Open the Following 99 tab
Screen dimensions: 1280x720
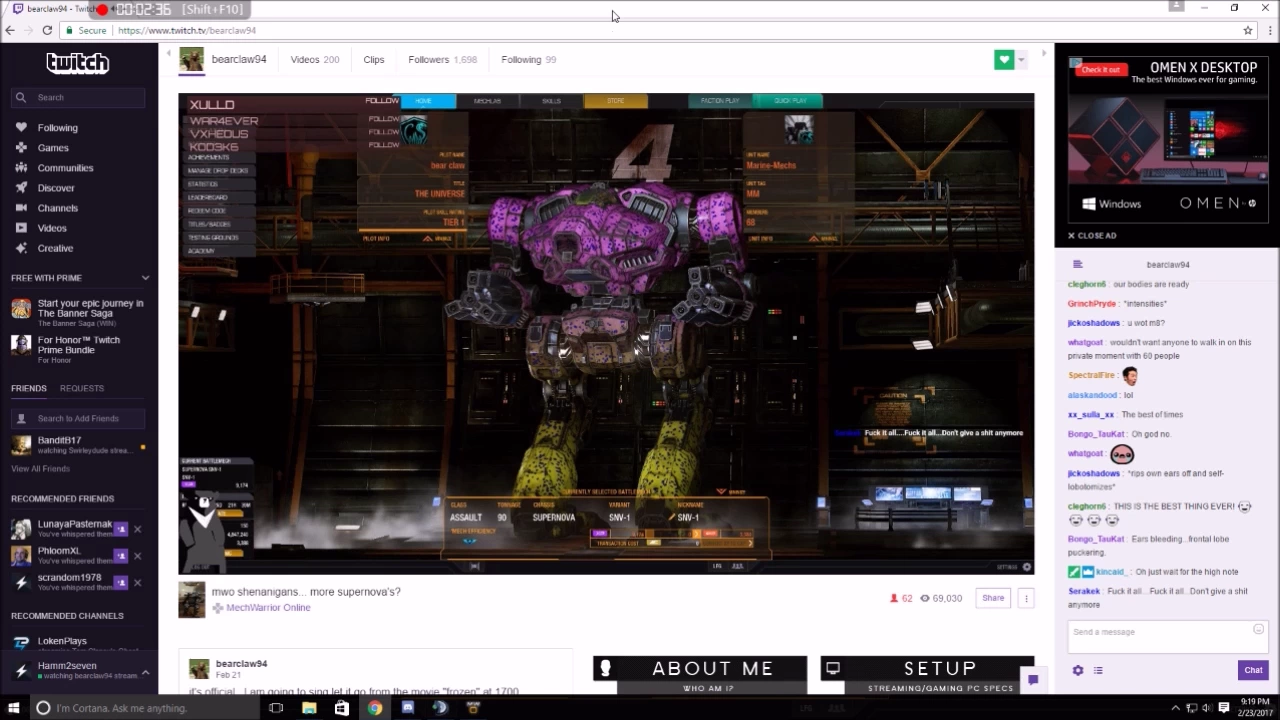pyautogui.click(x=529, y=60)
